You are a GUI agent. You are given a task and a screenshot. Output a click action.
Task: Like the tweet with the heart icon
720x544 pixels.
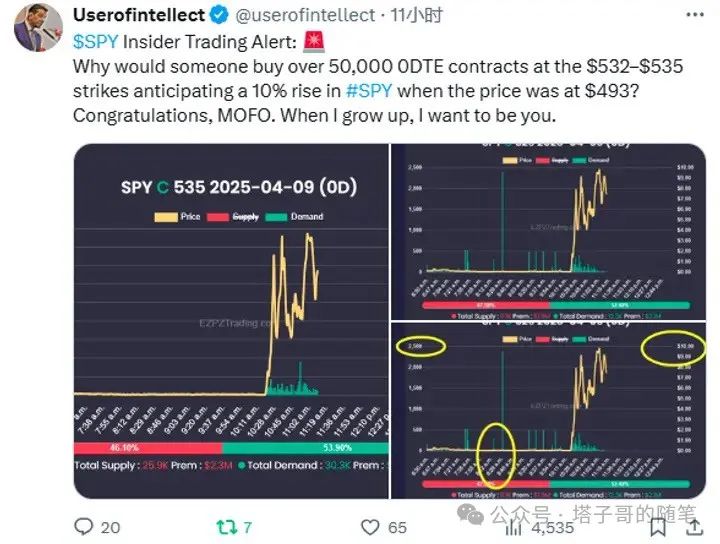pyautogui.click(x=370, y=527)
